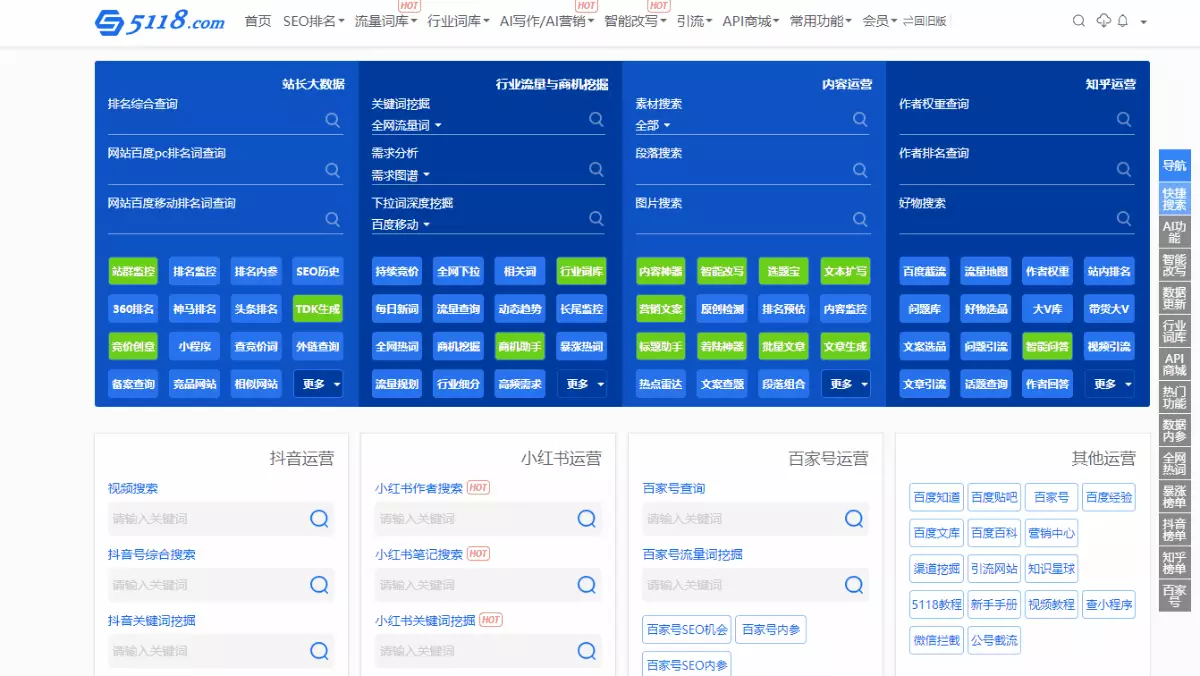This screenshot has width=1200, height=676.
Task: Open the 站群监控 tool button
Action: point(134,271)
